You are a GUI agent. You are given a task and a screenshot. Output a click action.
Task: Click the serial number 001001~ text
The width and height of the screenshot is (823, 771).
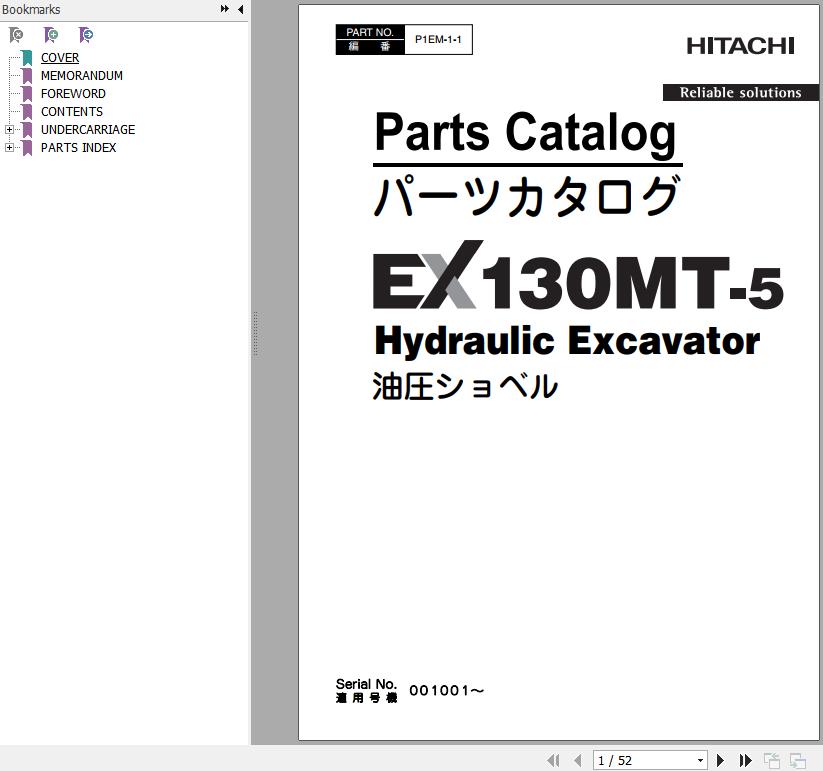tap(446, 691)
